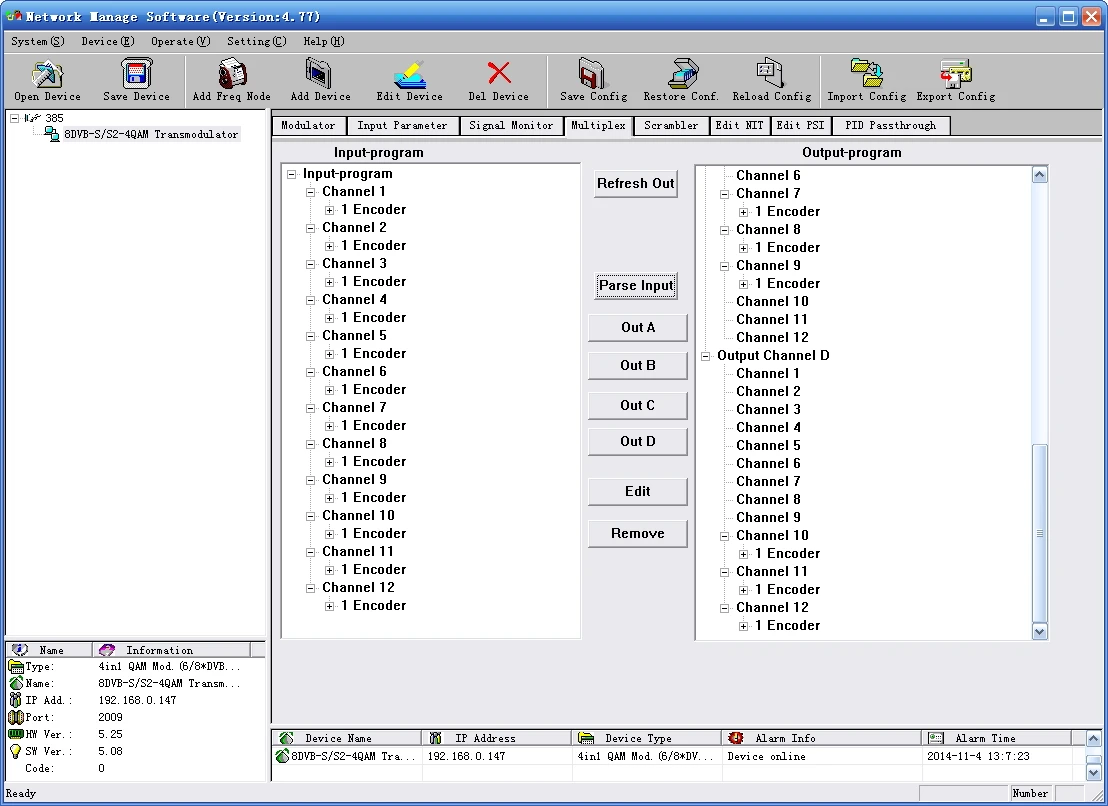The width and height of the screenshot is (1108, 806).
Task: Select the Add Freq Node icon
Action: click(x=231, y=75)
